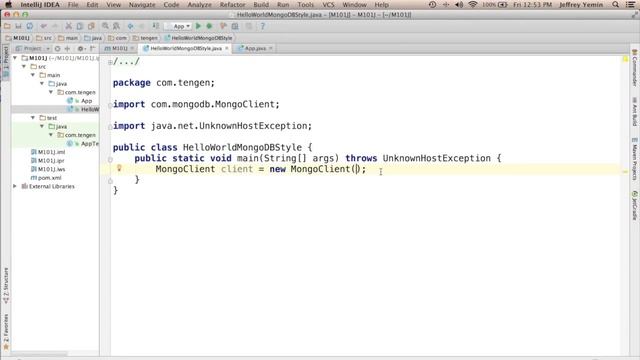Open the Project view selector dropdown

tap(32, 49)
